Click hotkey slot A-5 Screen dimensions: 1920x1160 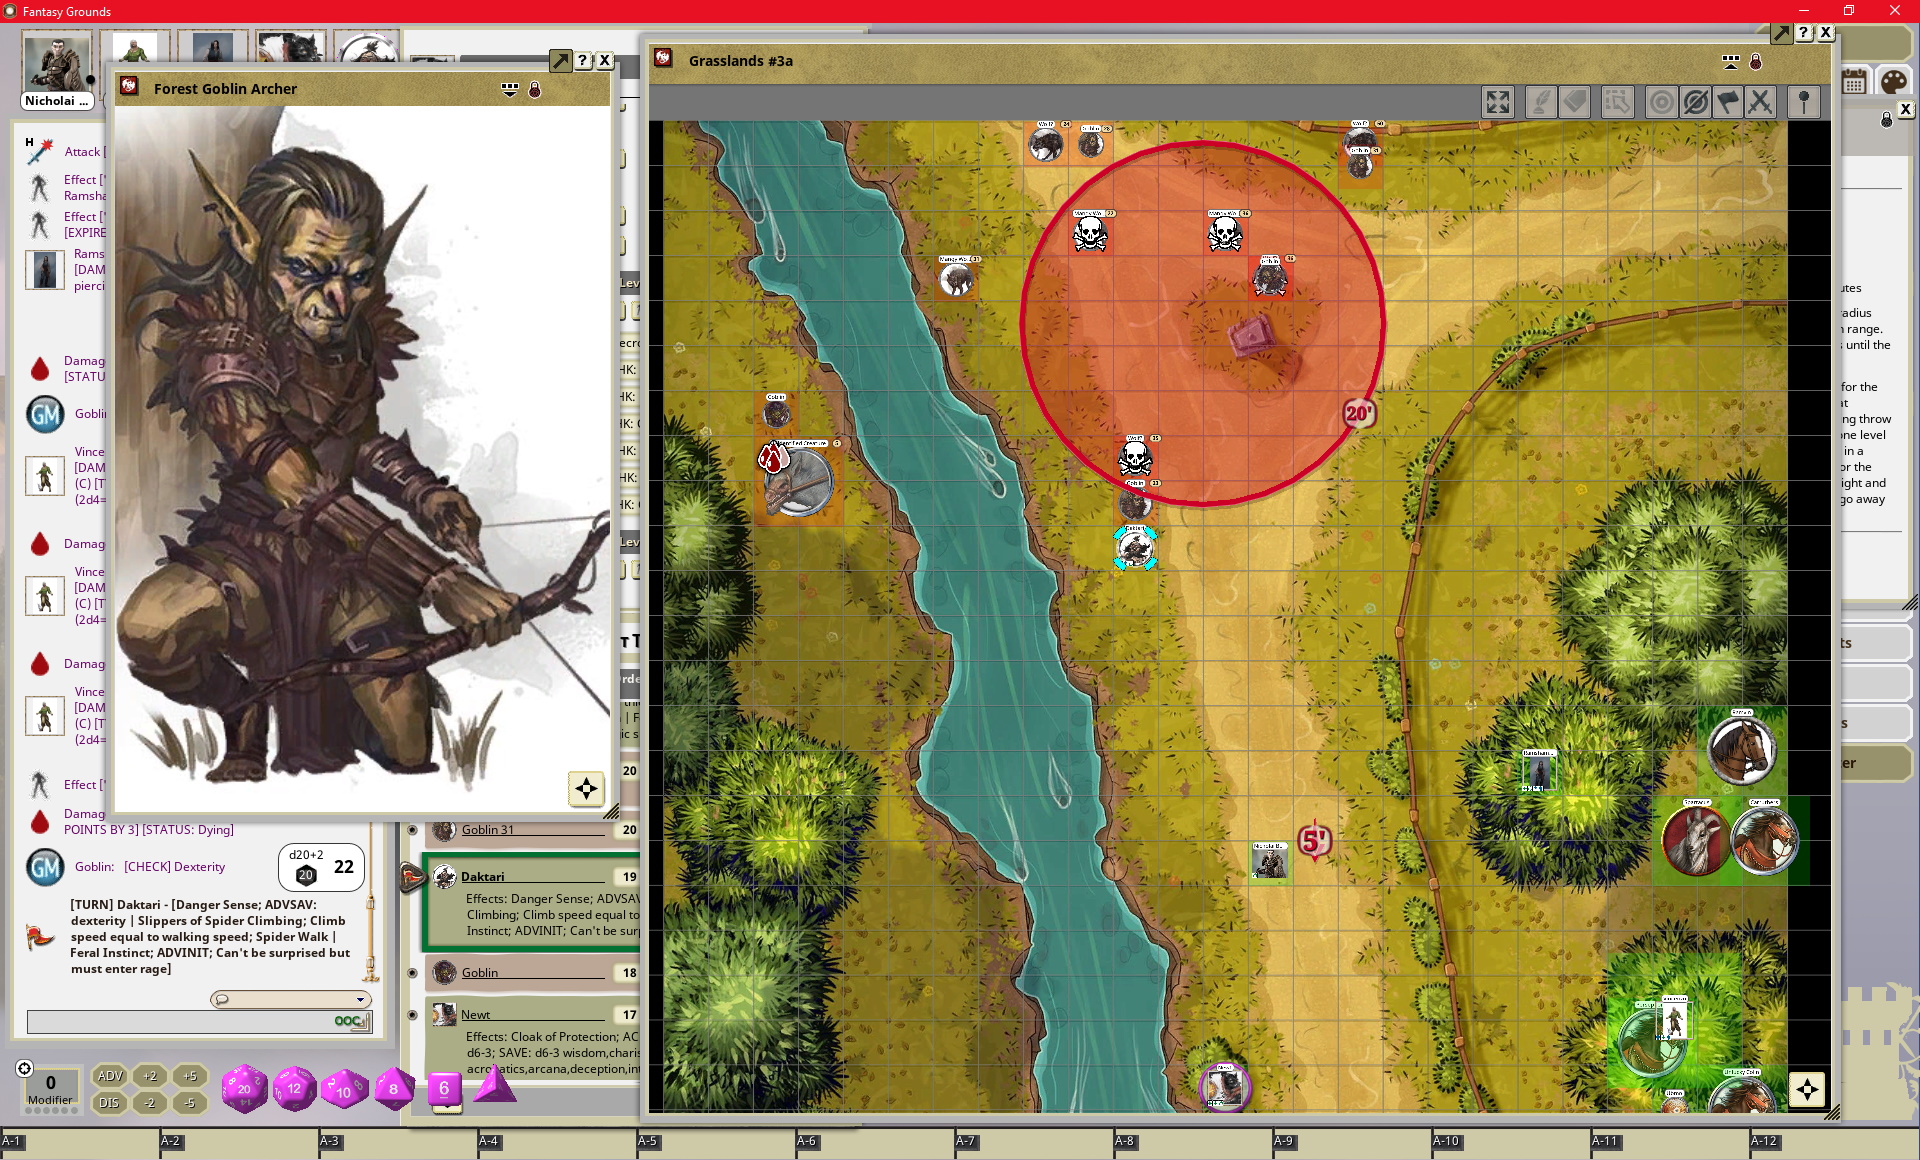click(716, 1141)
